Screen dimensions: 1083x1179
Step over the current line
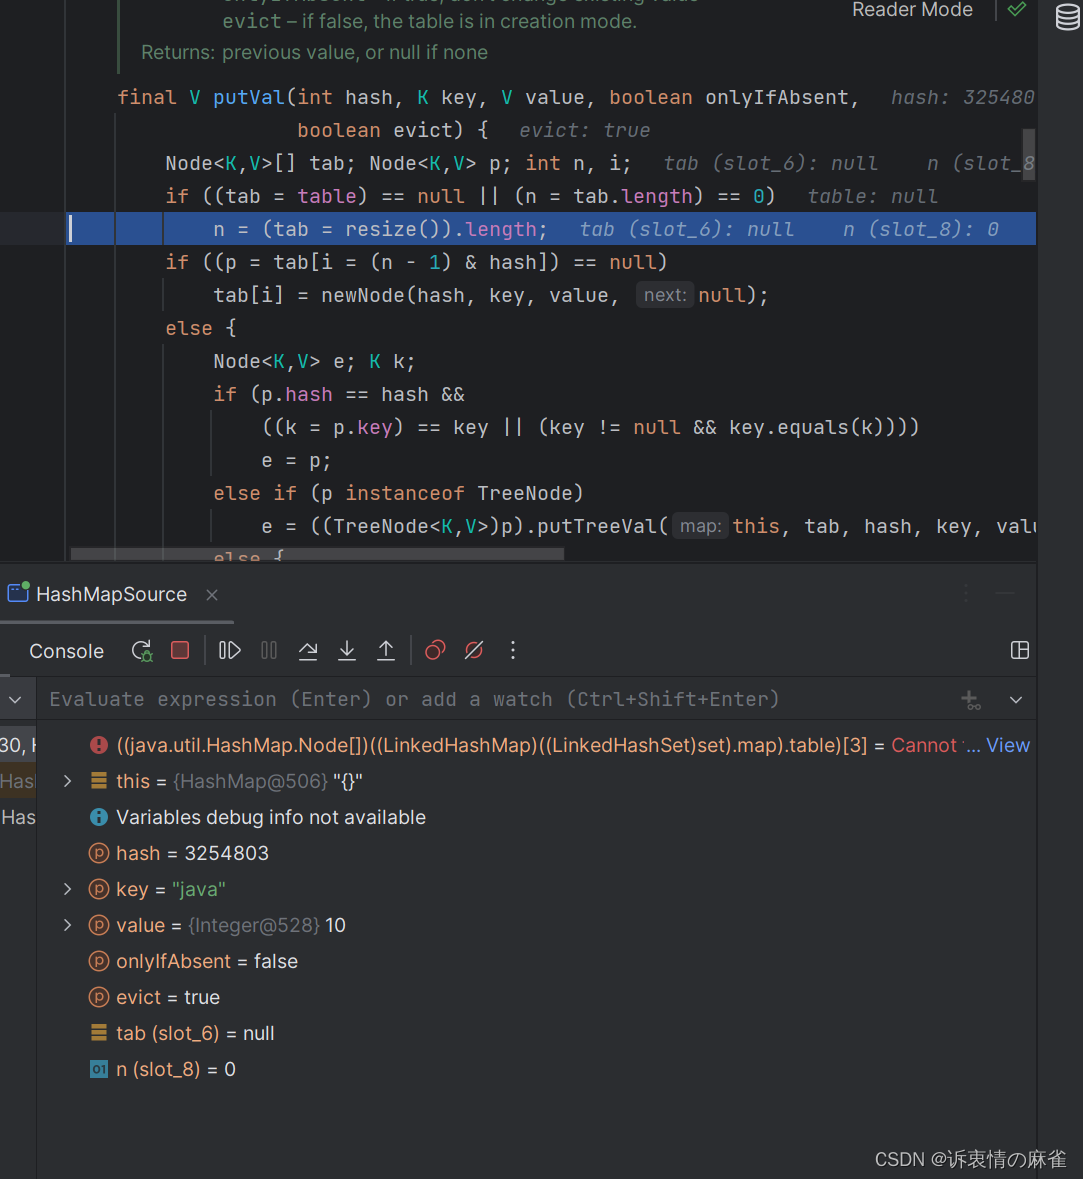click(x=308, y=650)
